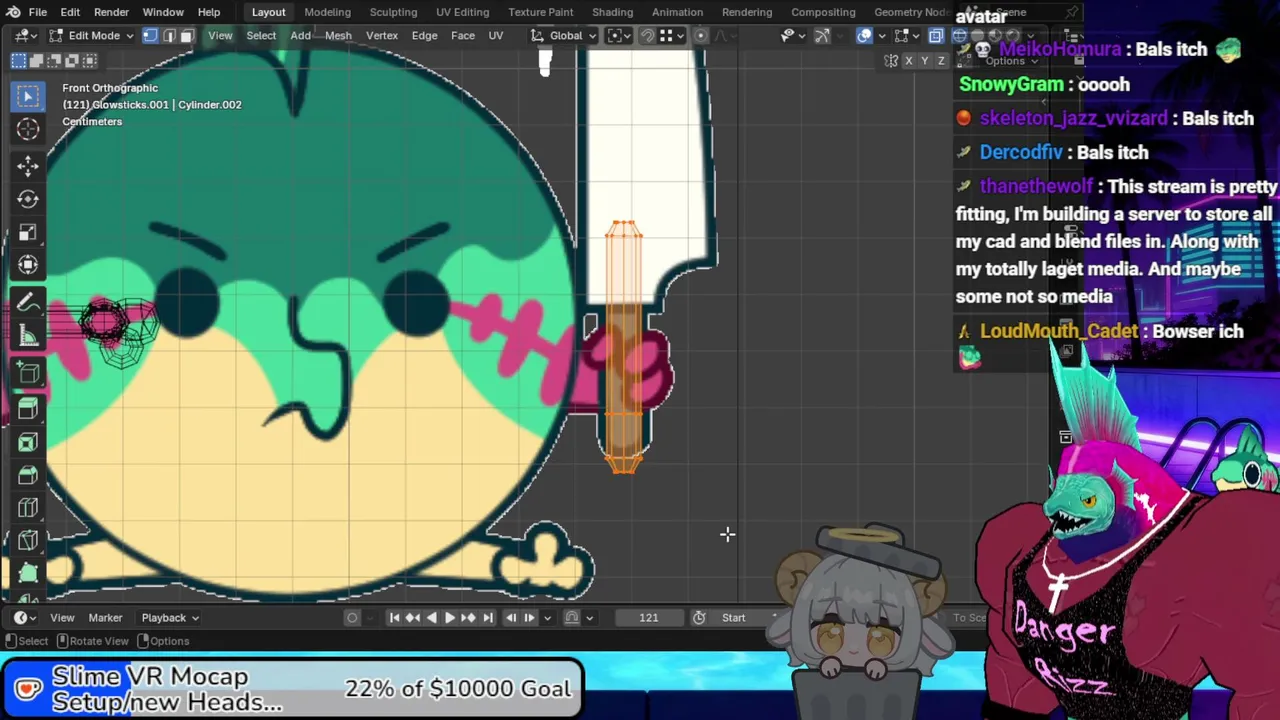Screen dimensions: 1280x720
Task: Select the Scale tool
Action: click(28, 232)
